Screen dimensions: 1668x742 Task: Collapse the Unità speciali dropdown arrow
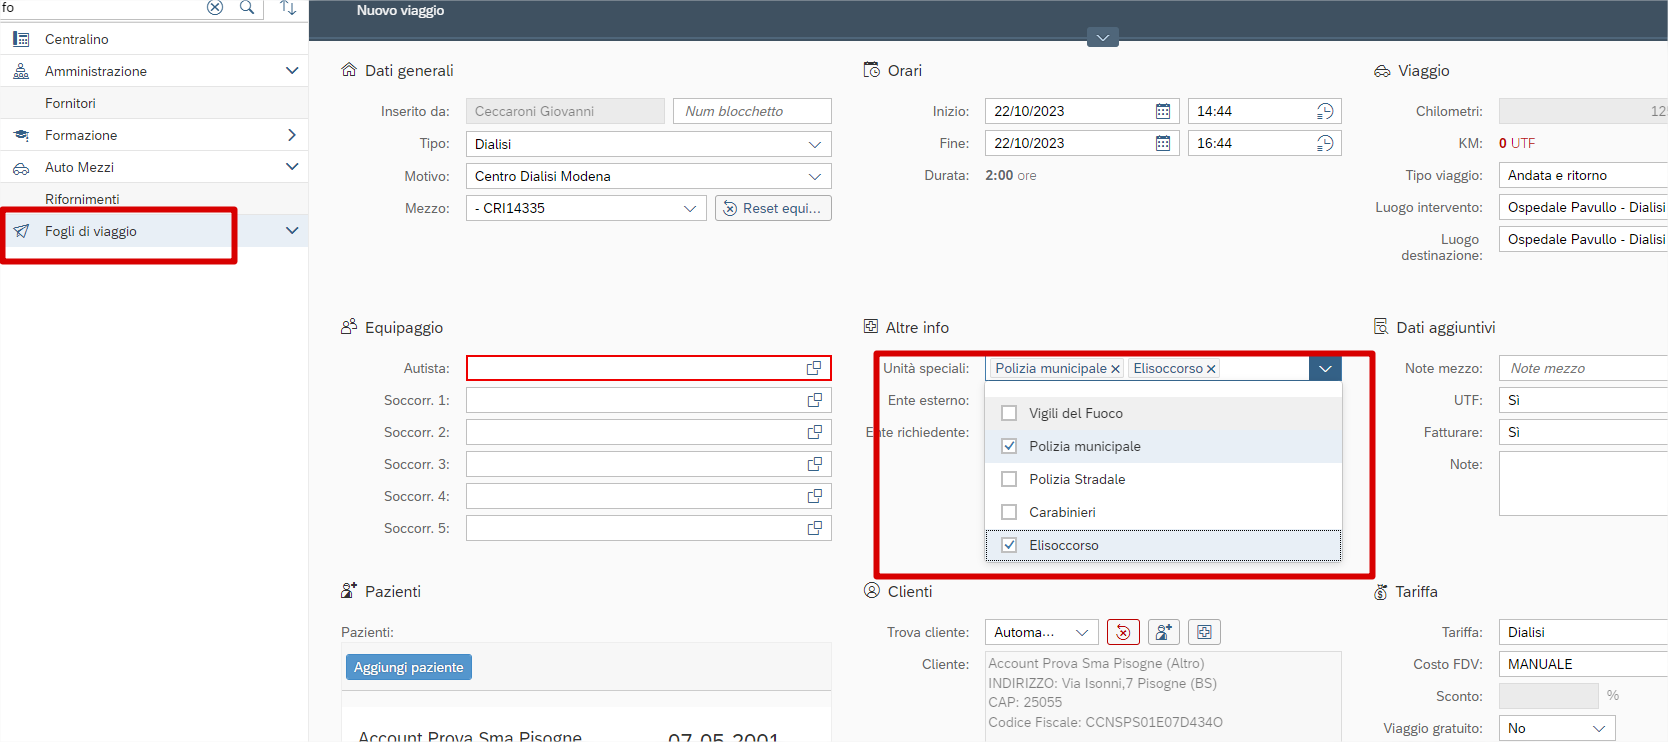tap(1325, 368)
